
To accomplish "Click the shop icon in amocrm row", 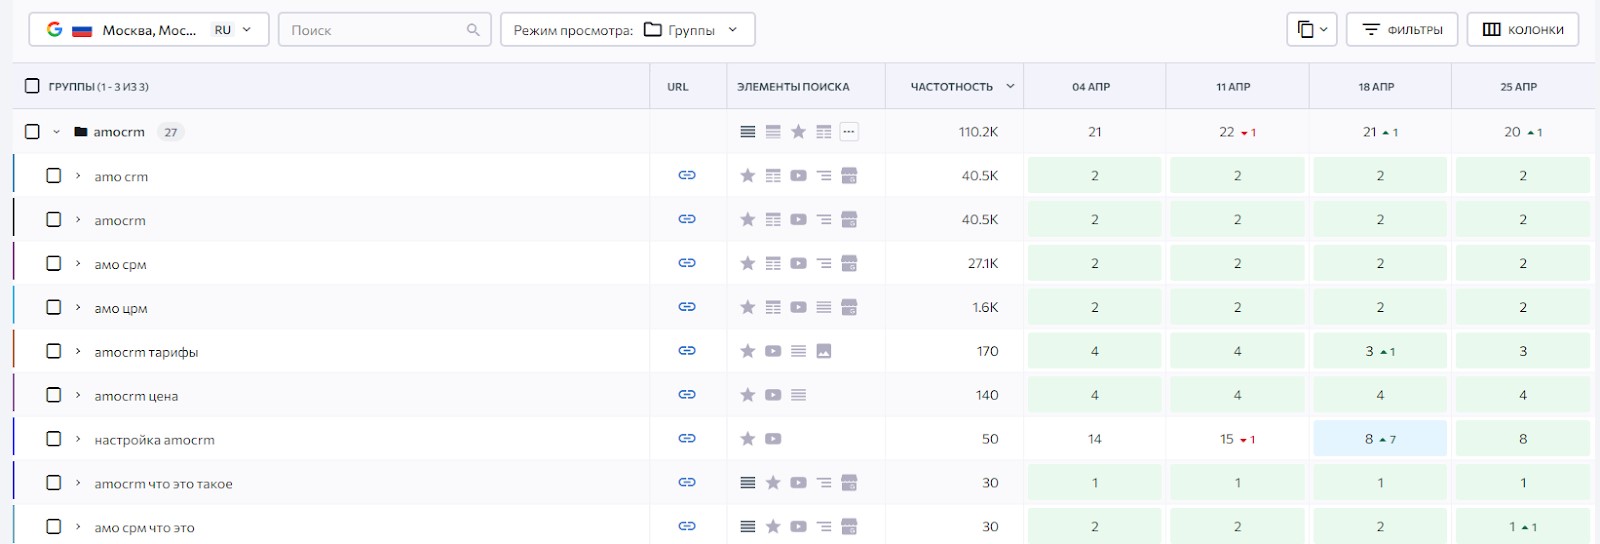I will click(x=849, y=219).
